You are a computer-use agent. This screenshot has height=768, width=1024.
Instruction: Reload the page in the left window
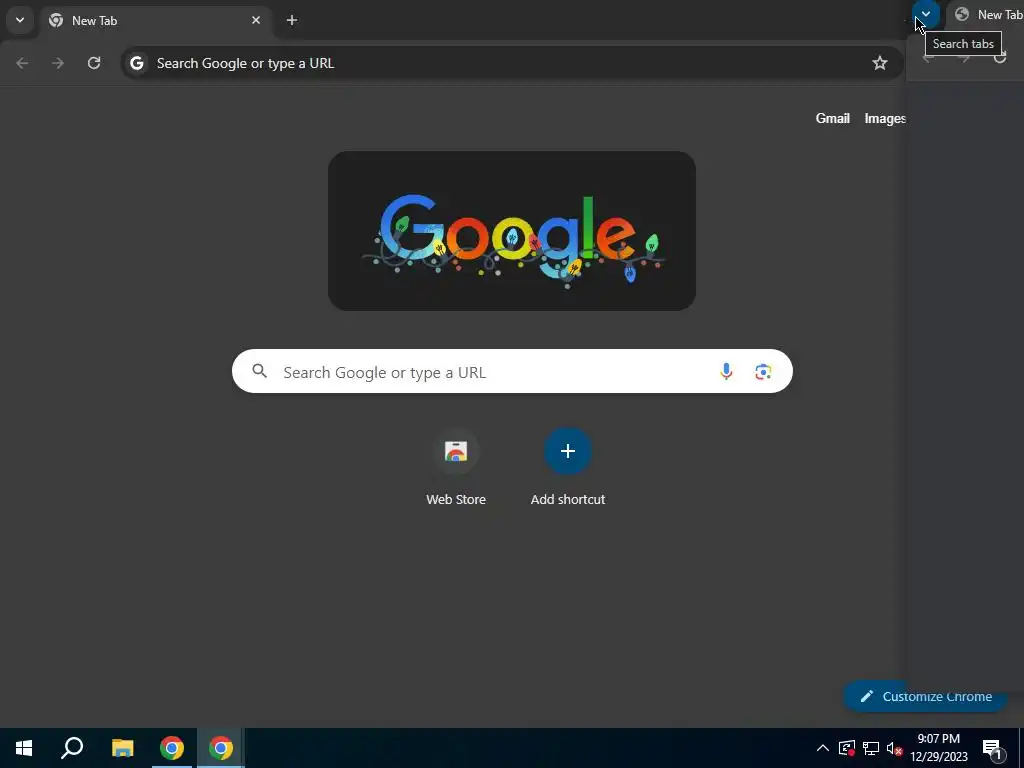(94, 63)
